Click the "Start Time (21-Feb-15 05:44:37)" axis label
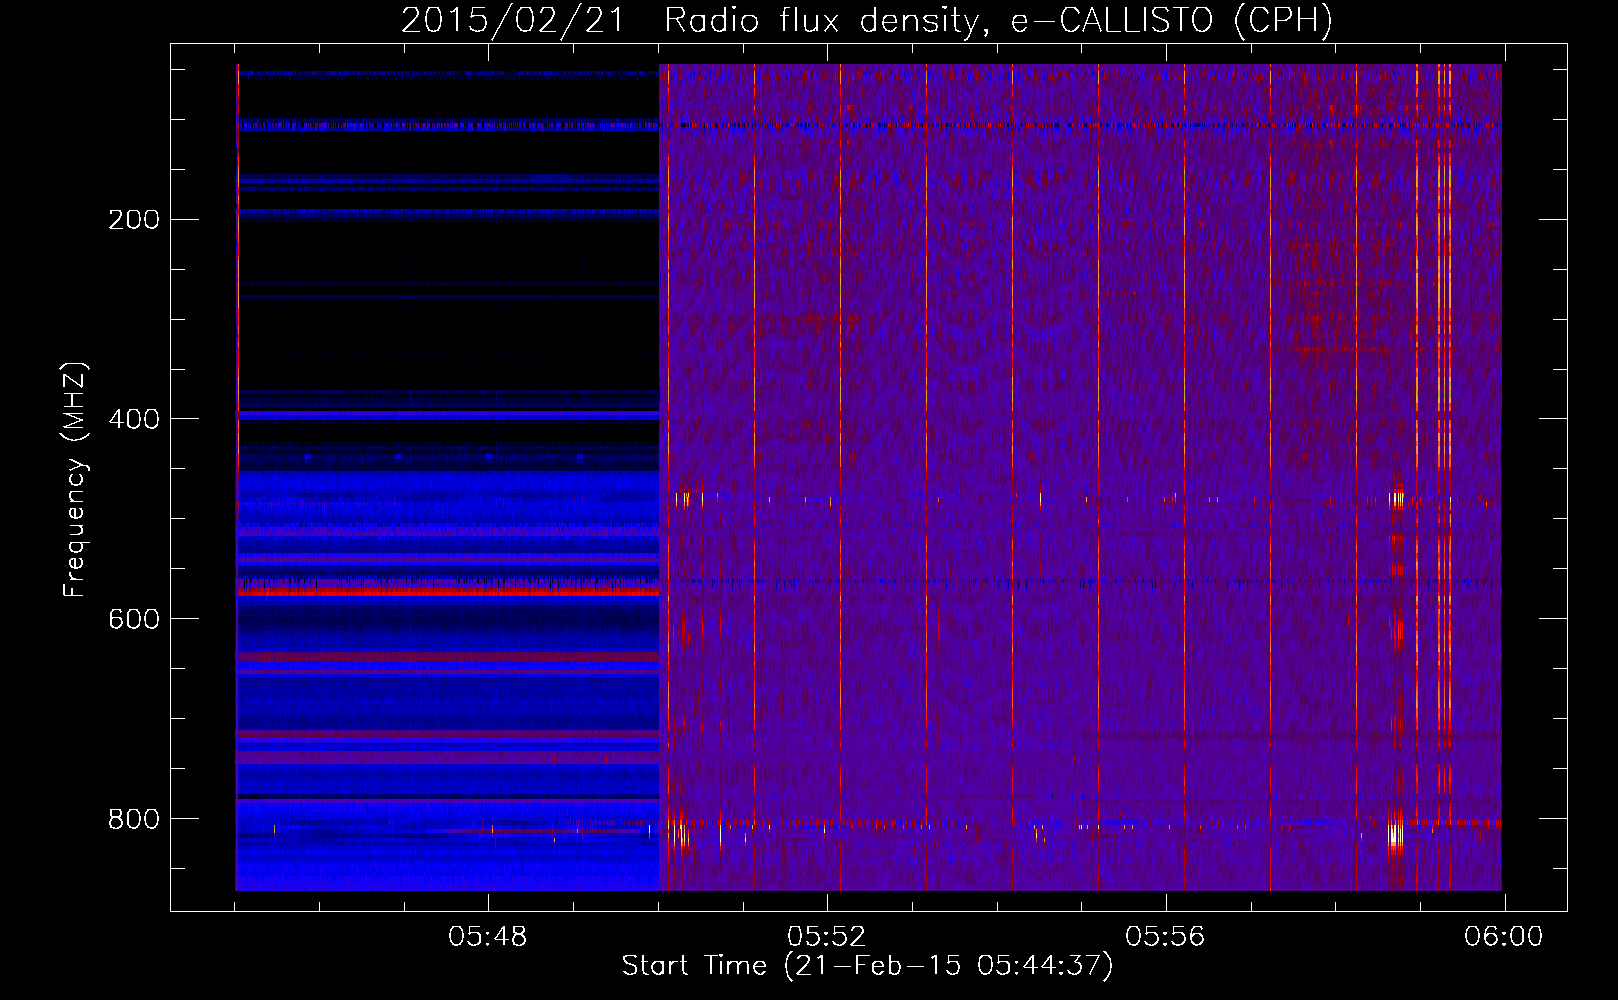1618x1000 pixels. (867, 966)
